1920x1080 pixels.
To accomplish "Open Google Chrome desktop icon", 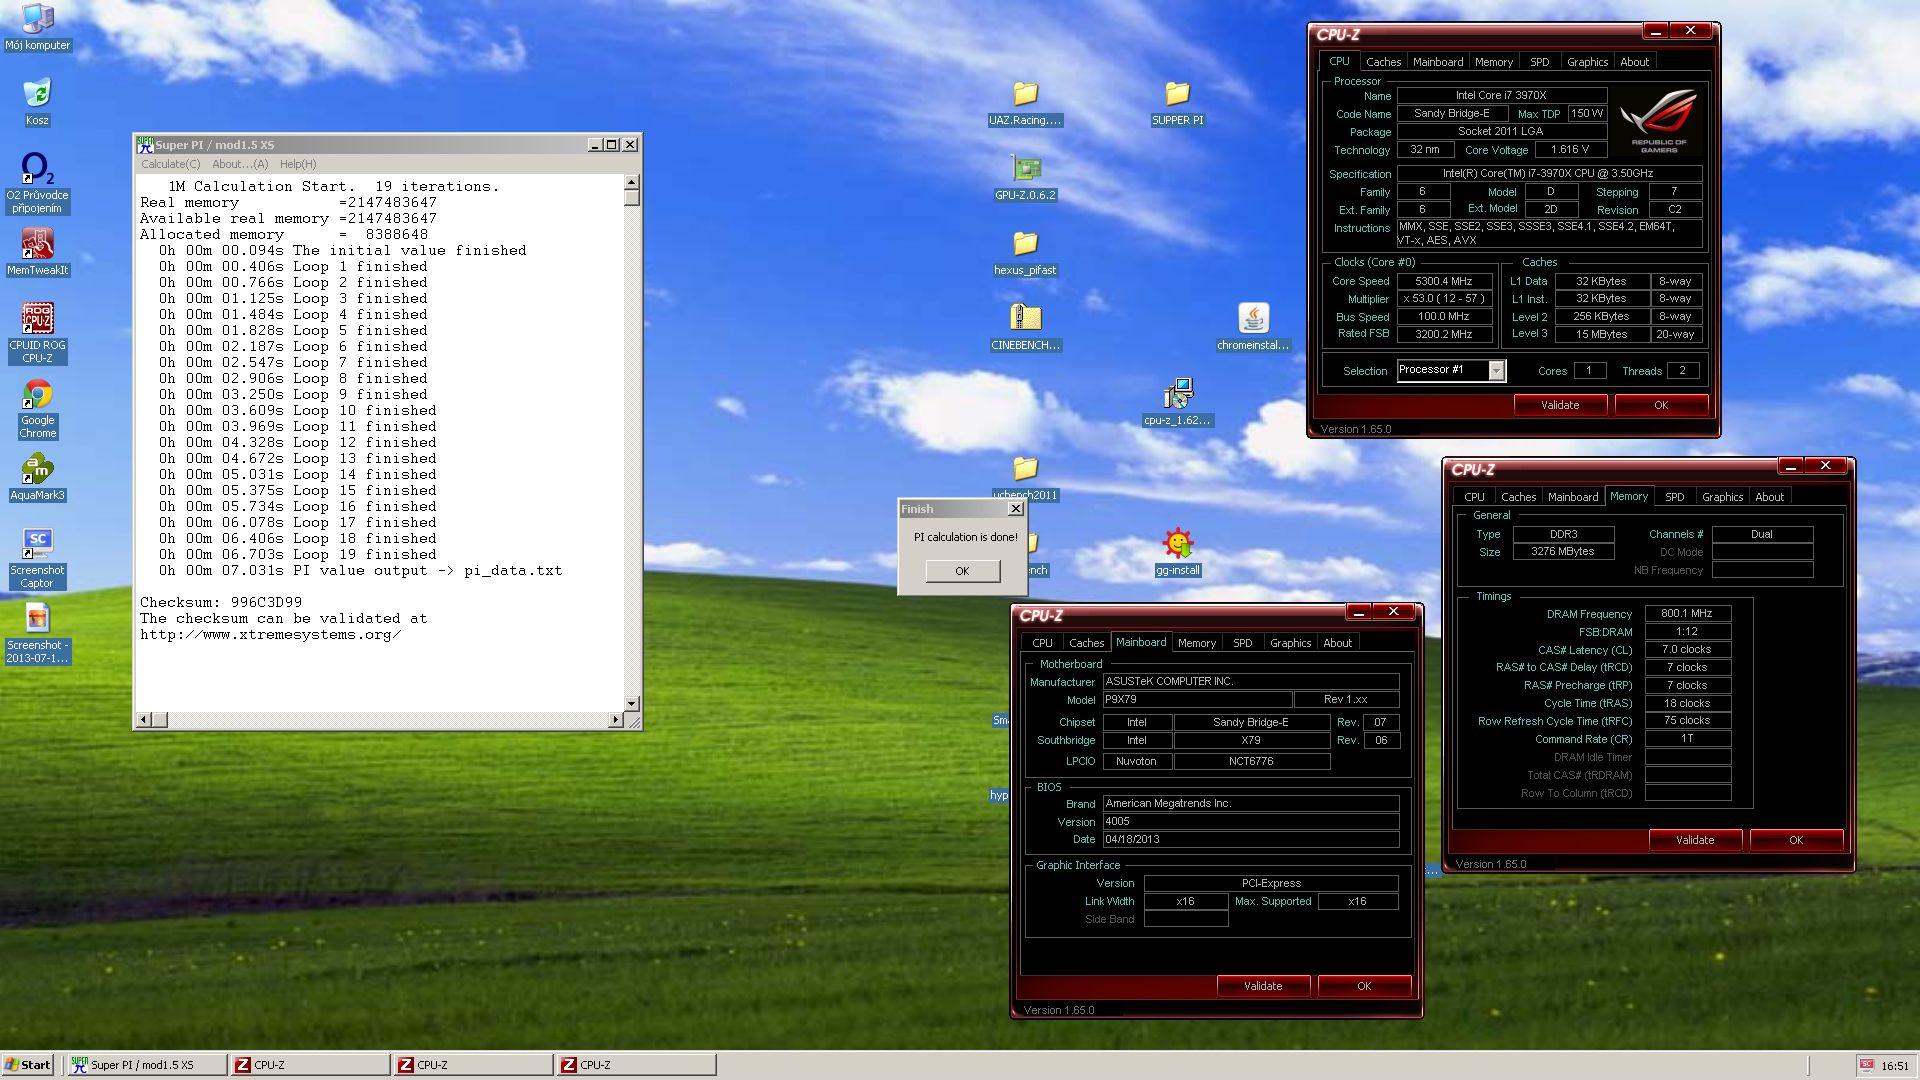I will (x=37, y=408).
